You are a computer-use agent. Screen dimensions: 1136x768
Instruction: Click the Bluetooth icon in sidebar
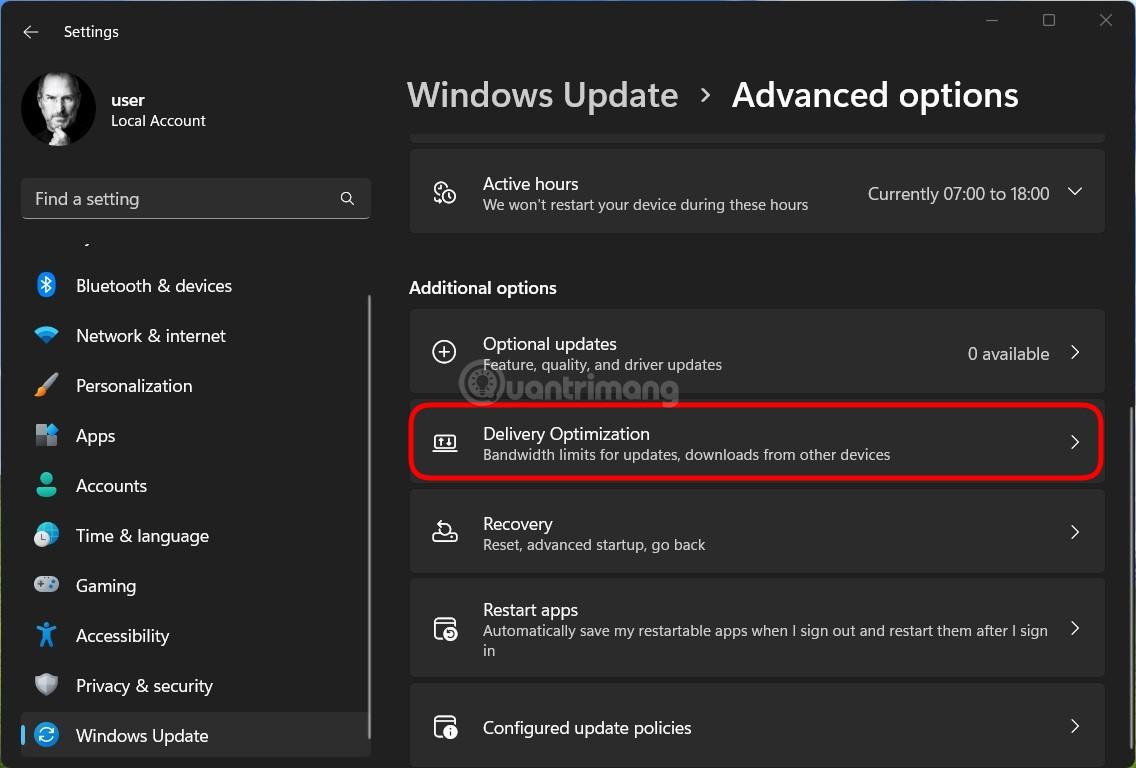(x=46, y=285)
